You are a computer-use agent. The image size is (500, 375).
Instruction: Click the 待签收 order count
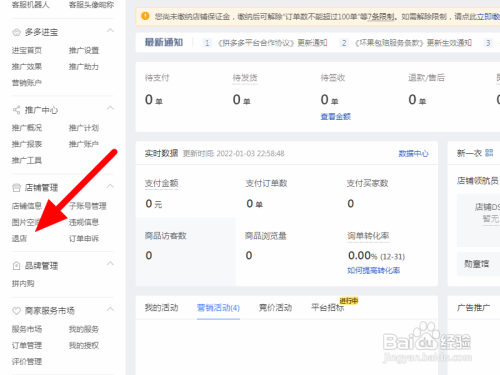329,100
